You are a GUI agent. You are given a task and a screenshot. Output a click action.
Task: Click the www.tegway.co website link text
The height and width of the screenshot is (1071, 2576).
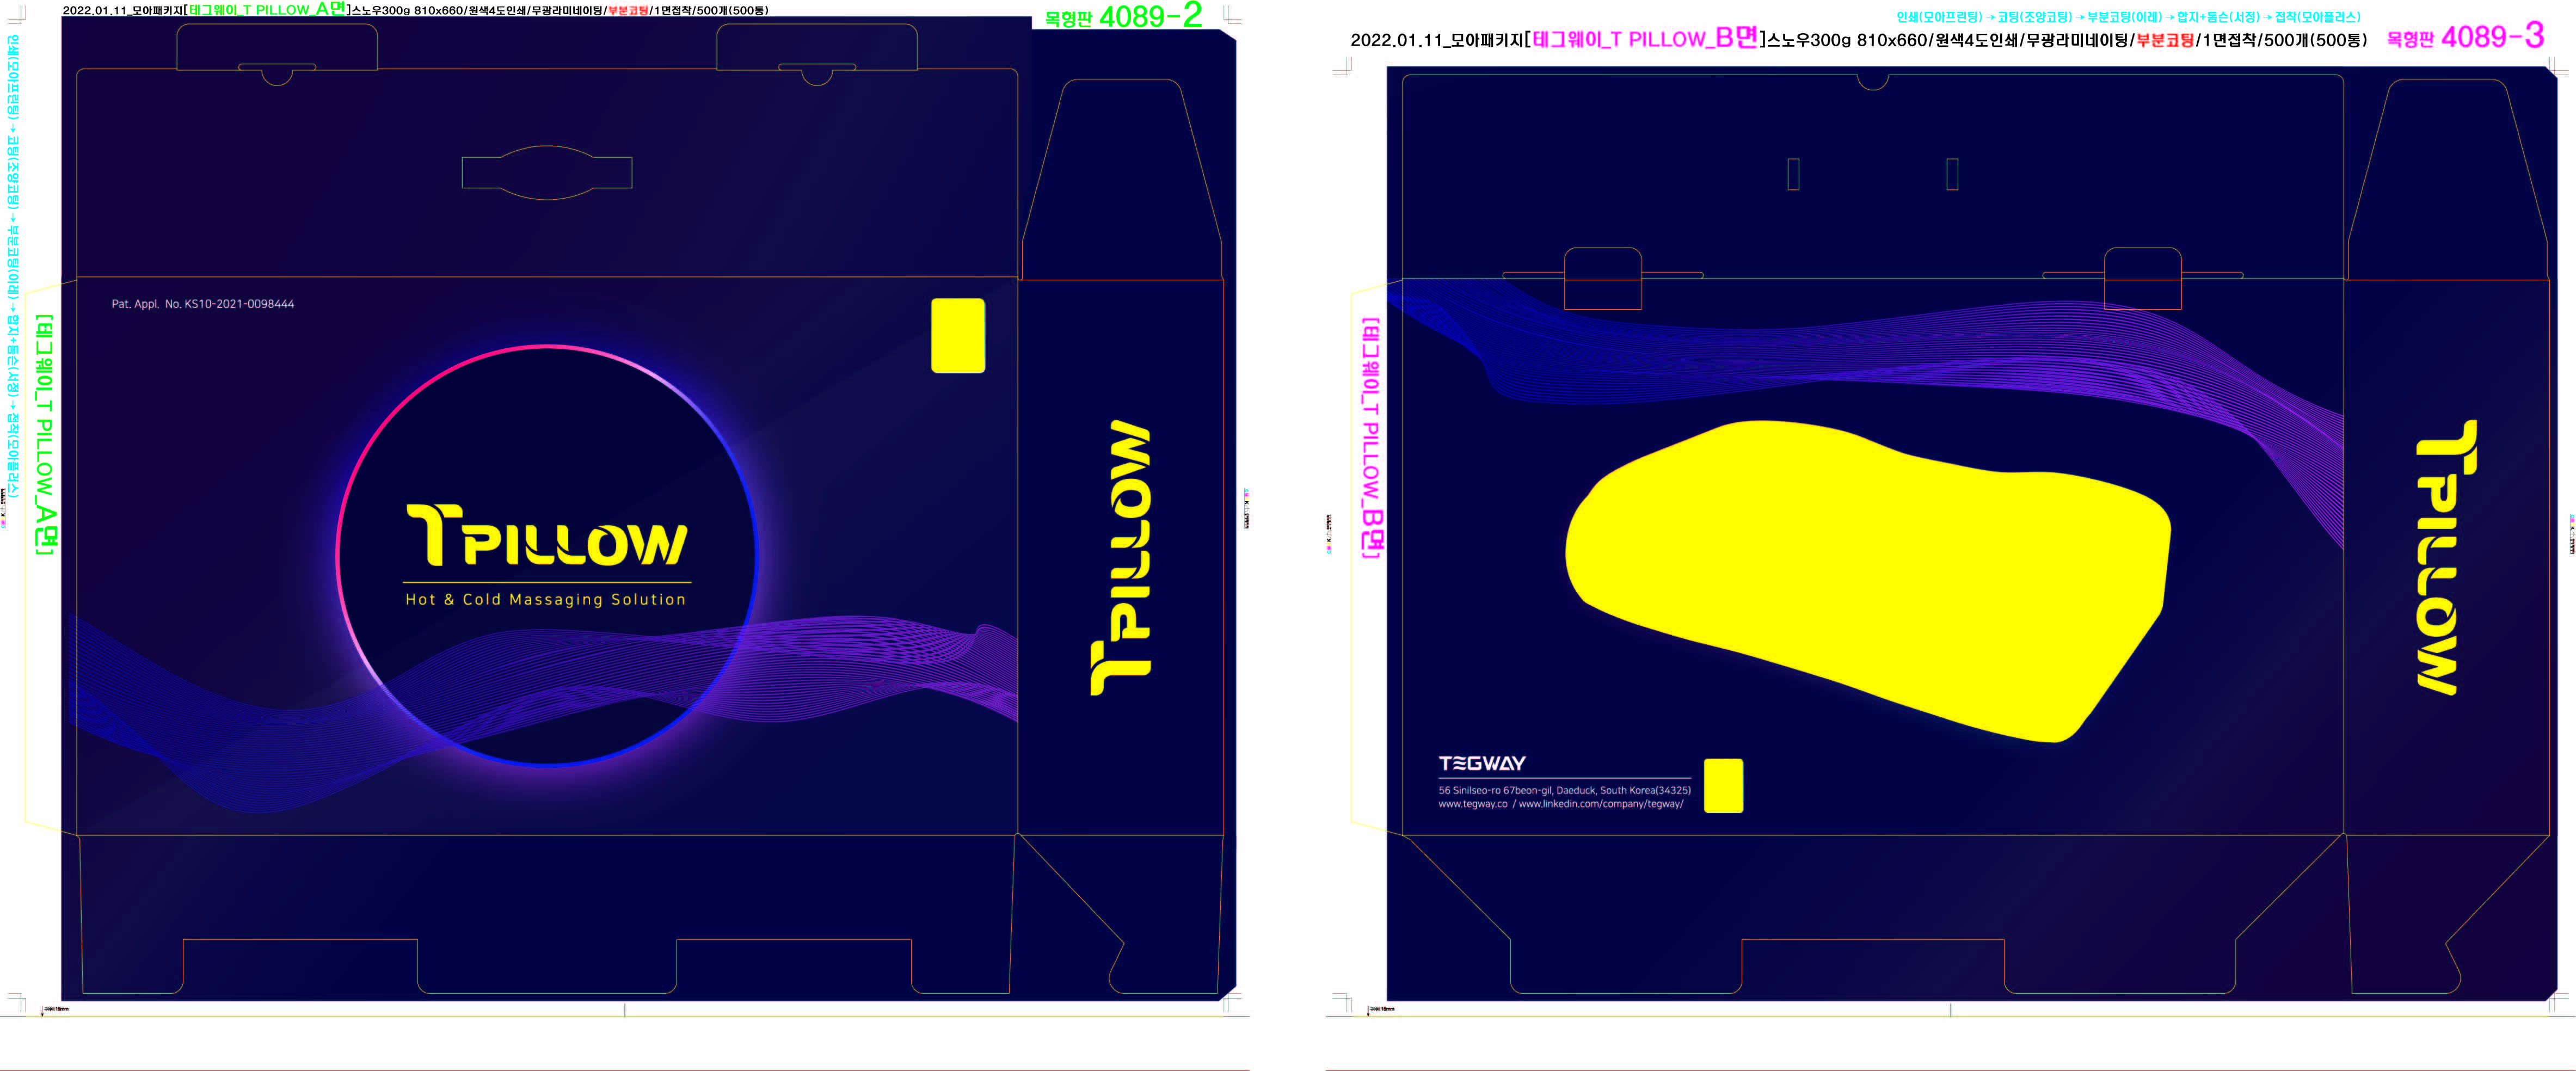1472,804
